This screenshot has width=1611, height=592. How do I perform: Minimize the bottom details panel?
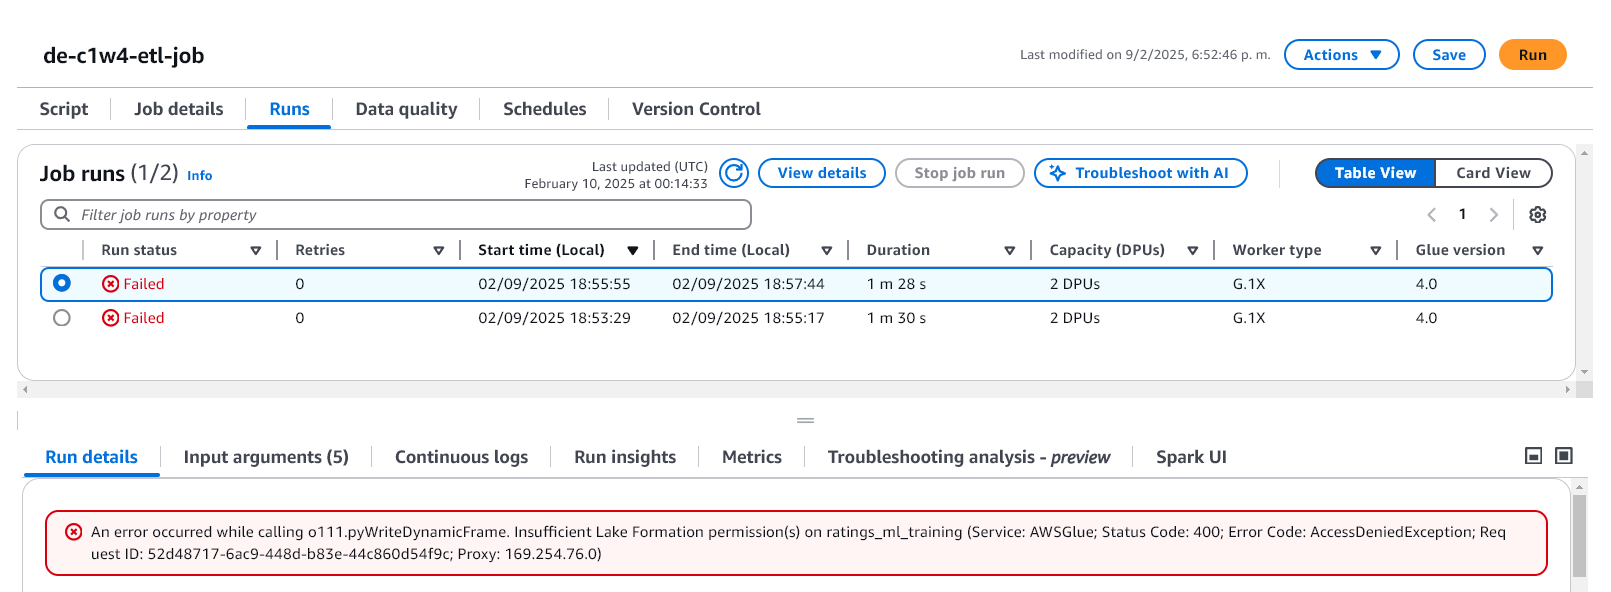pyautogui.click(x=1533, y=456)
